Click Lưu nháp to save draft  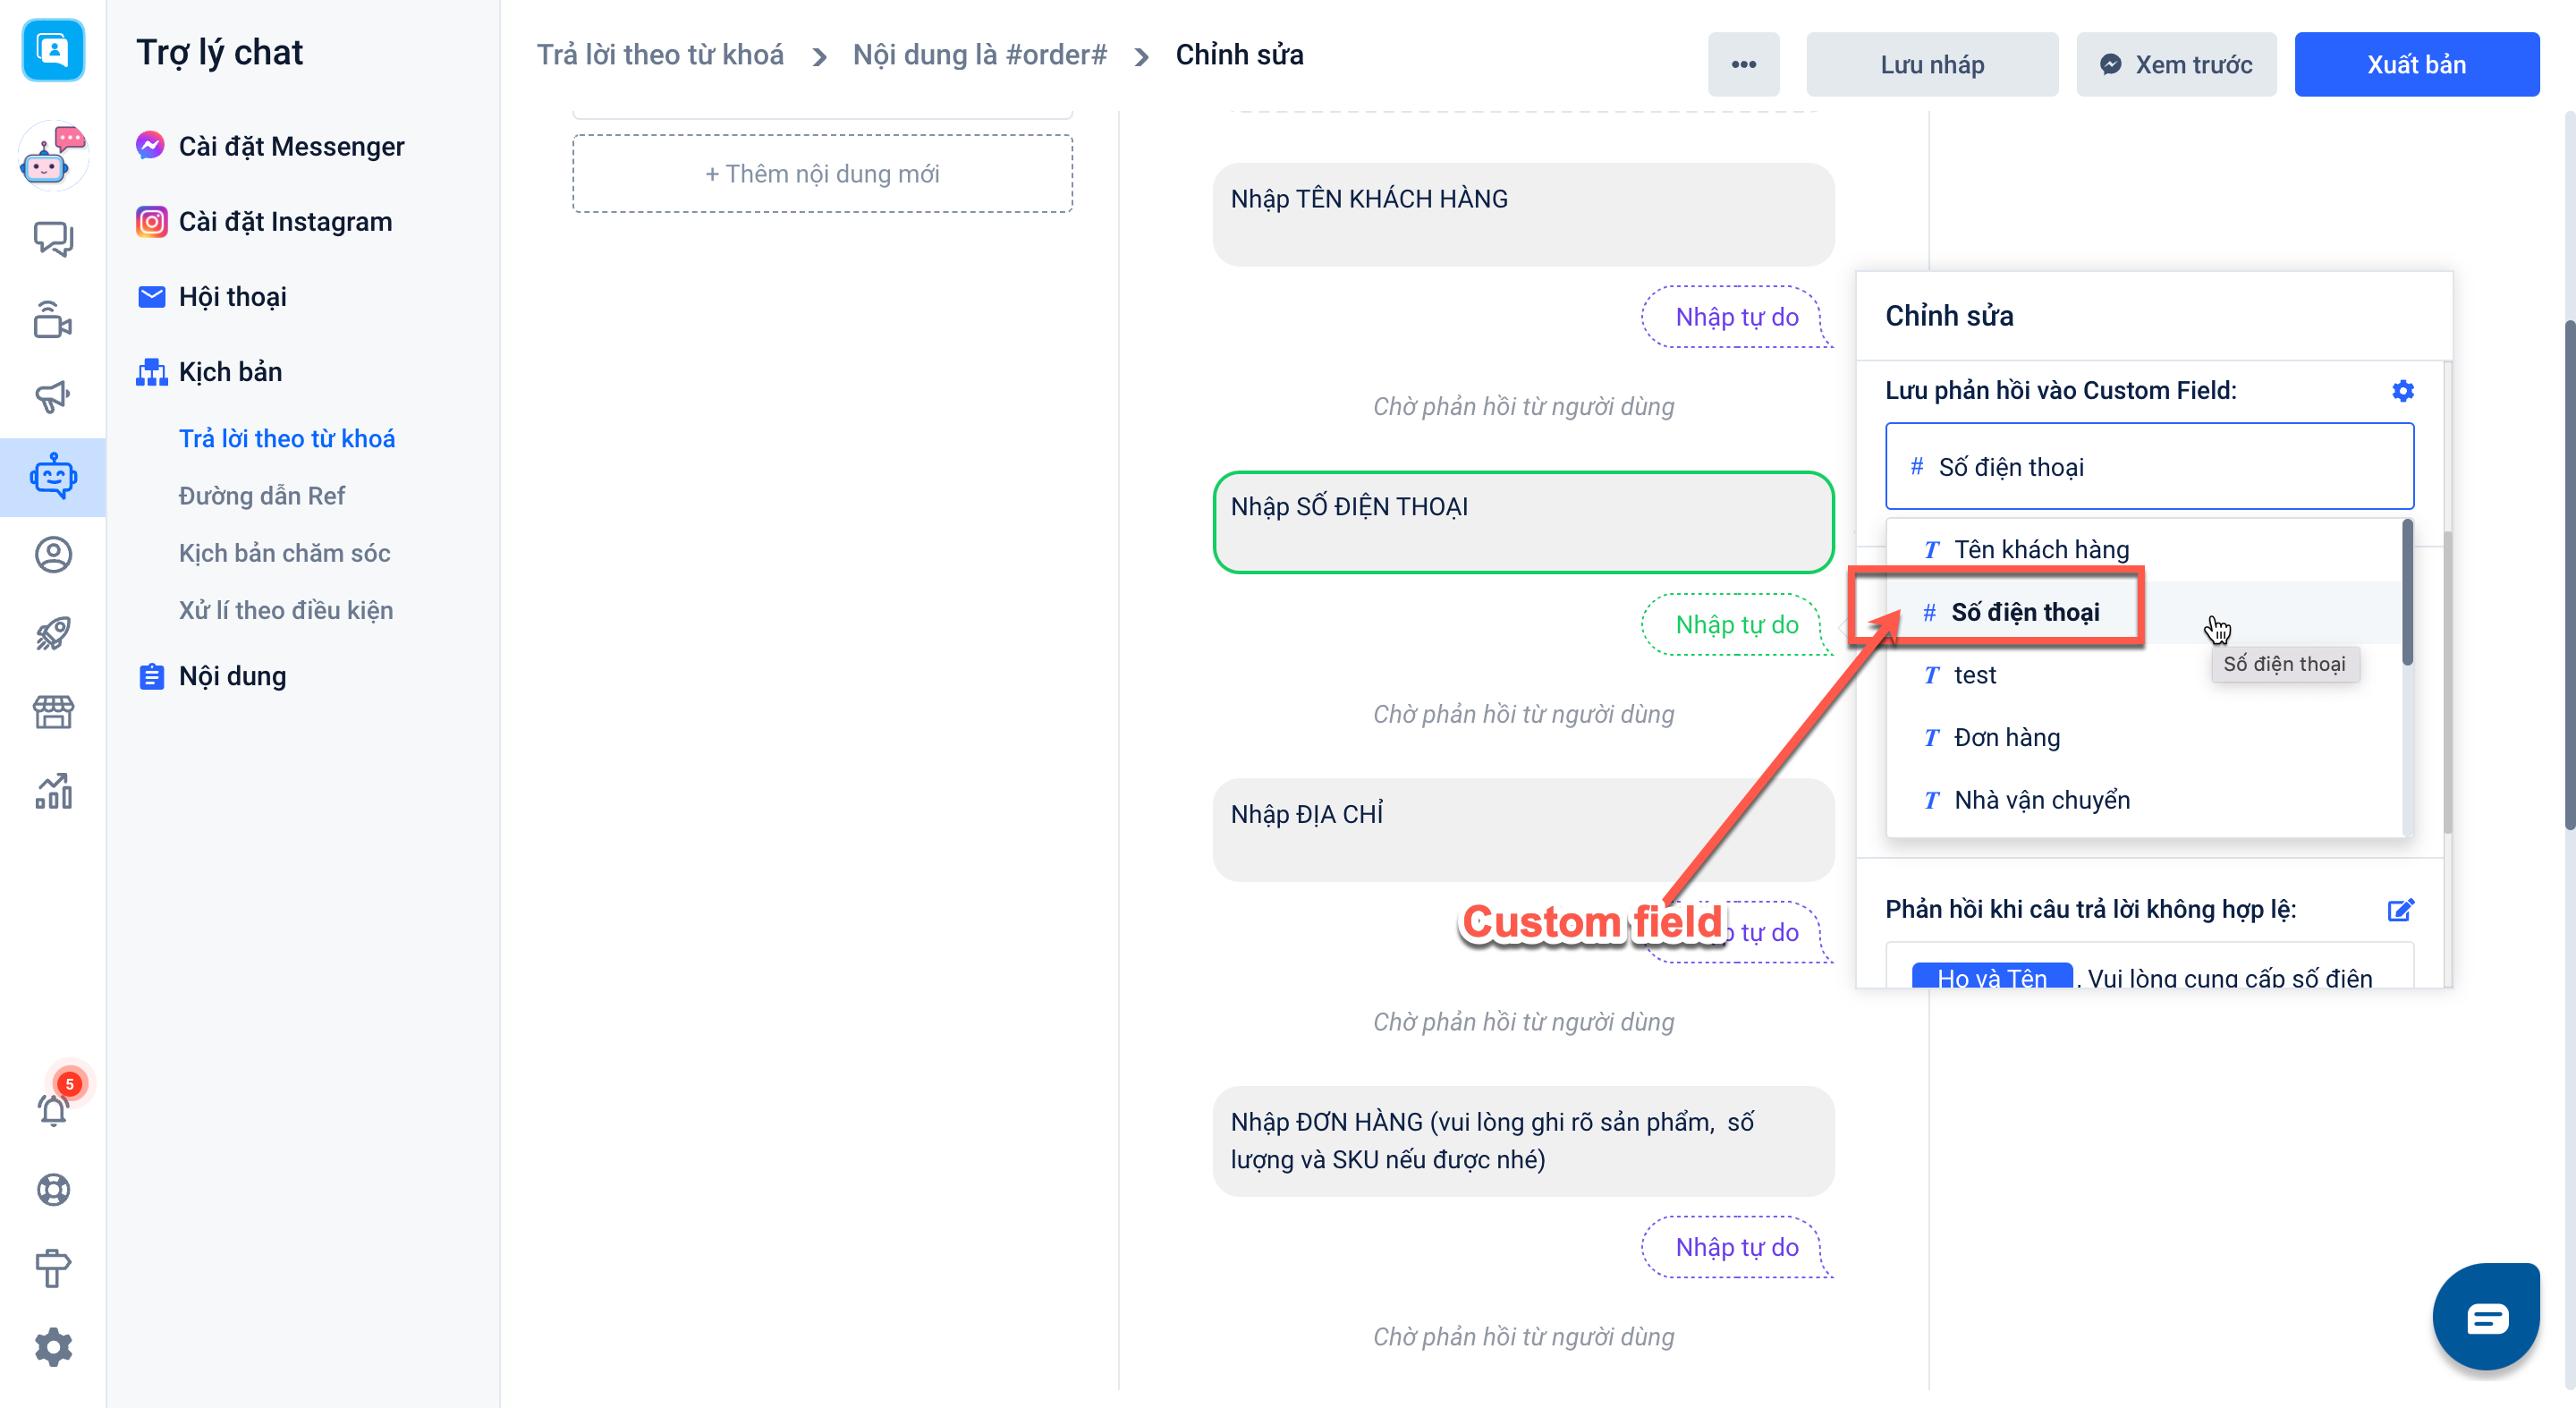click(x=1931, y=64)
